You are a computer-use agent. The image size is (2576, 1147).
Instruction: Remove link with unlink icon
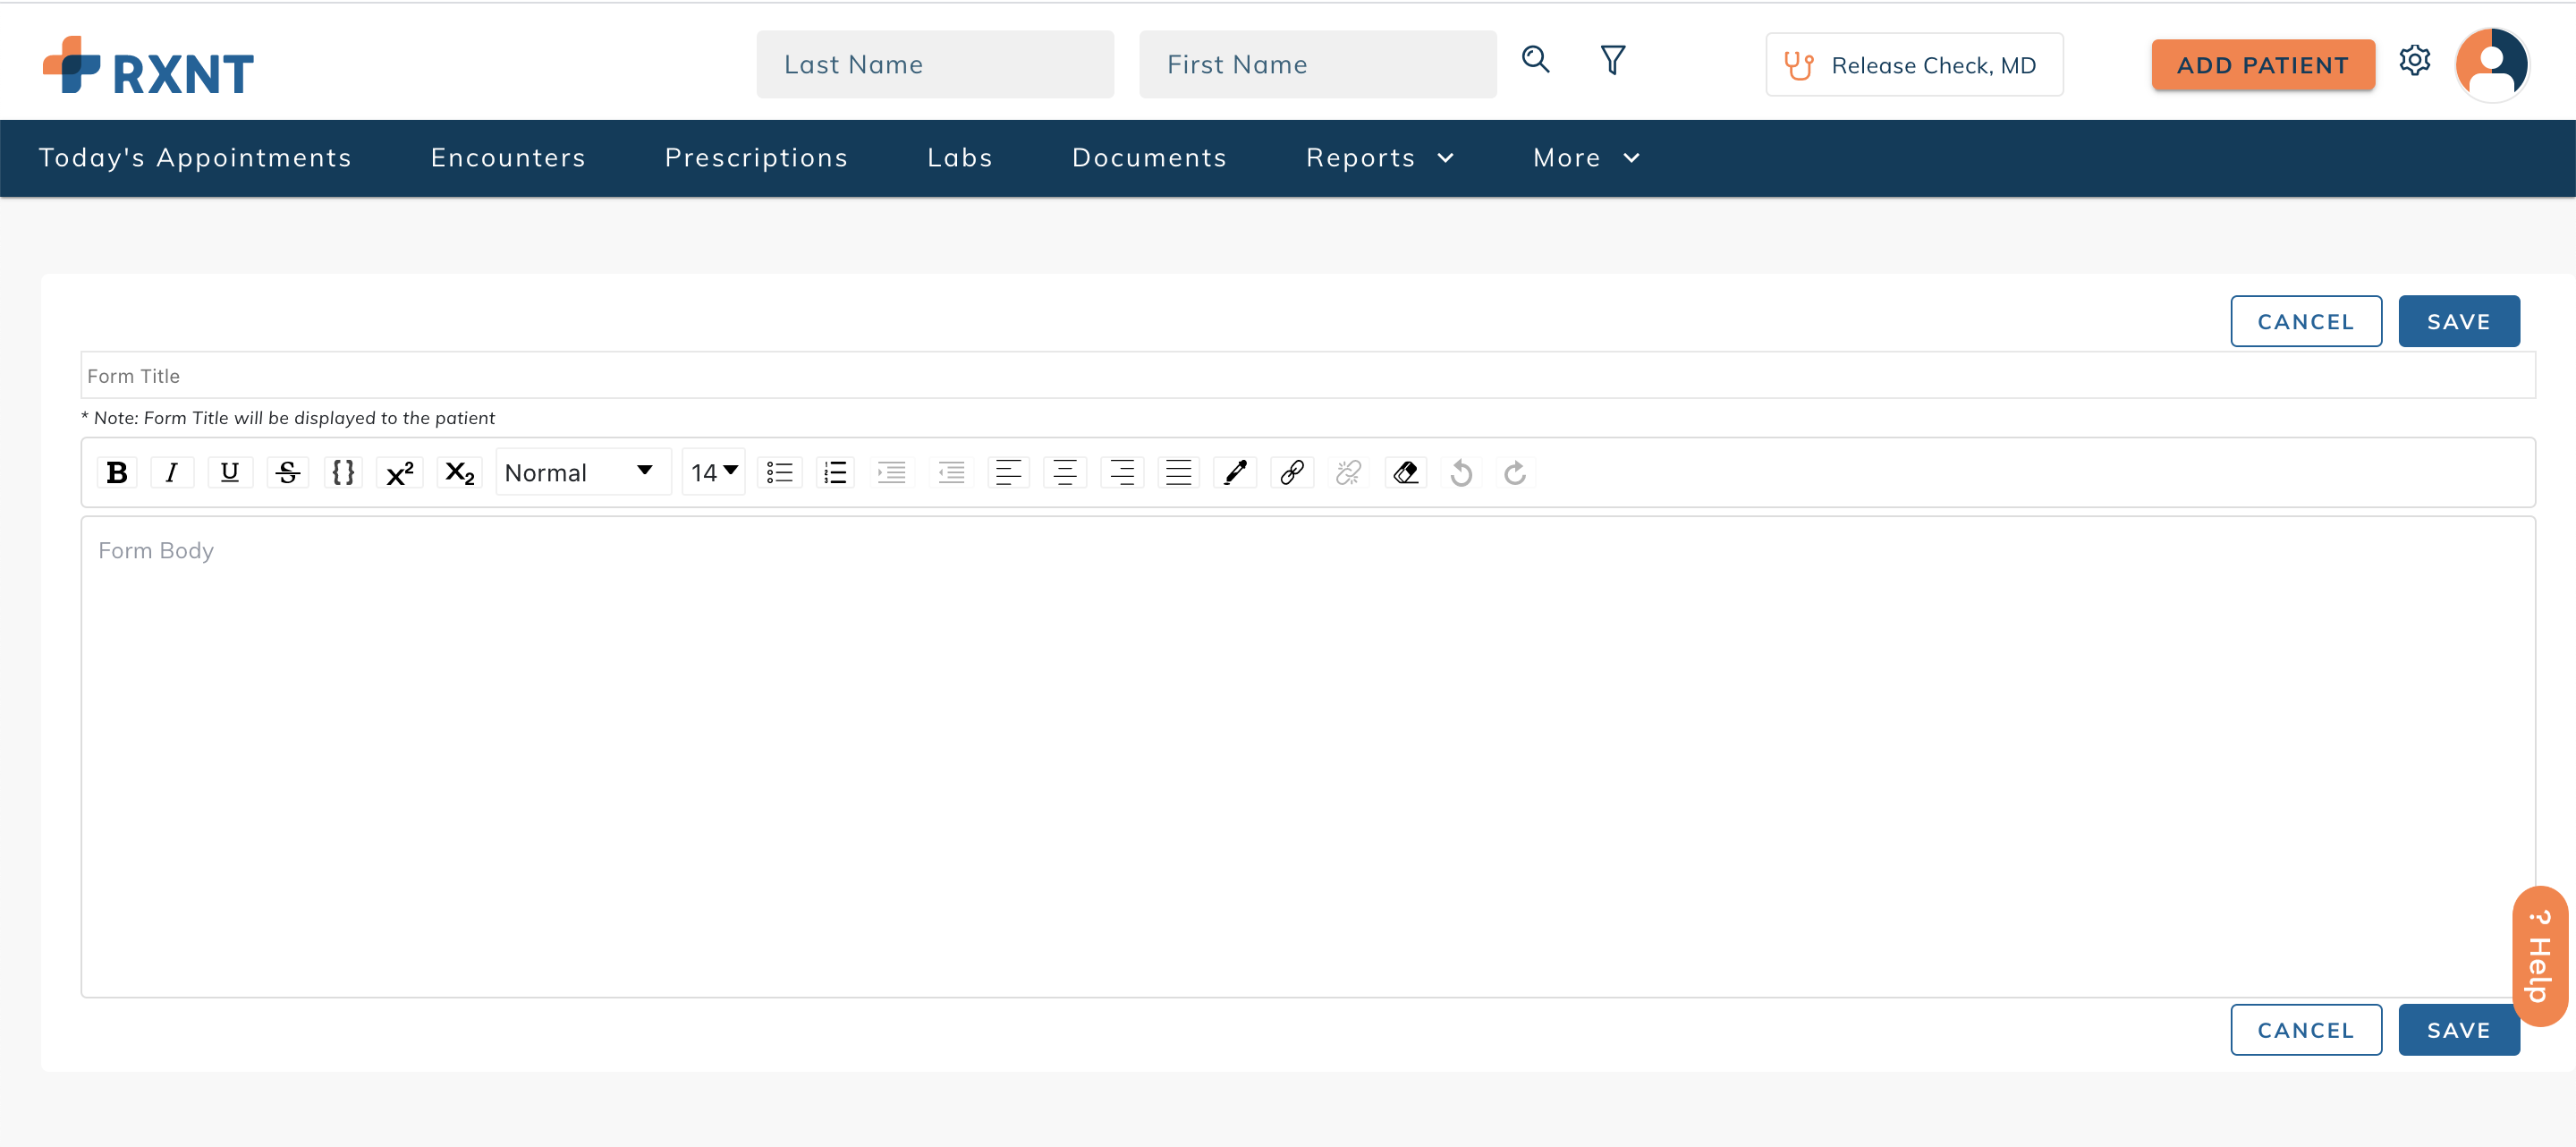click(x=1348, y=472)
